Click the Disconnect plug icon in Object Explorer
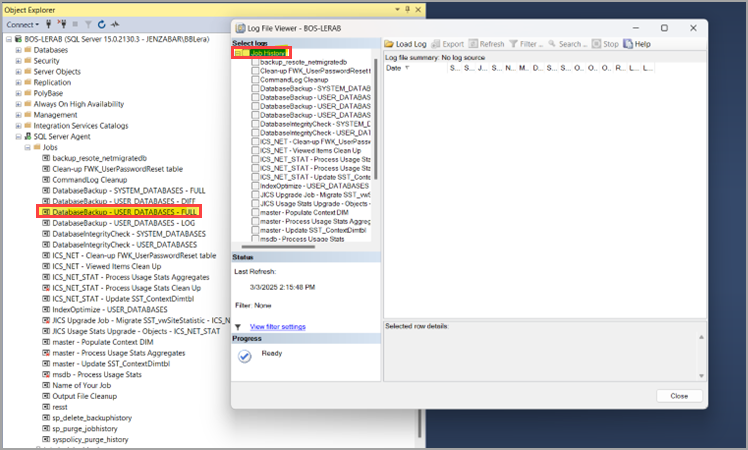 pyautogui.click(x=62, y=24)
